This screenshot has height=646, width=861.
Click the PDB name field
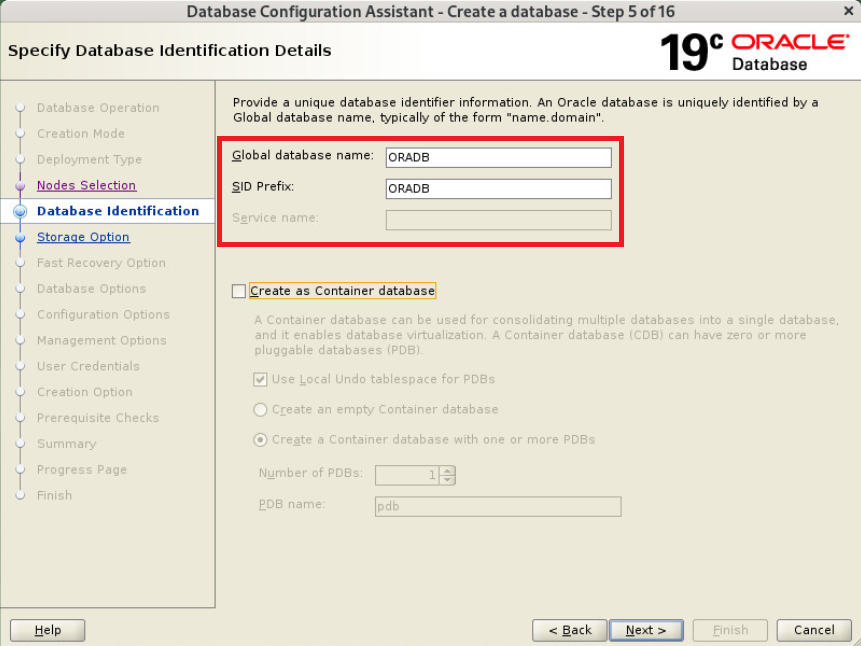(x=498, y=506)
